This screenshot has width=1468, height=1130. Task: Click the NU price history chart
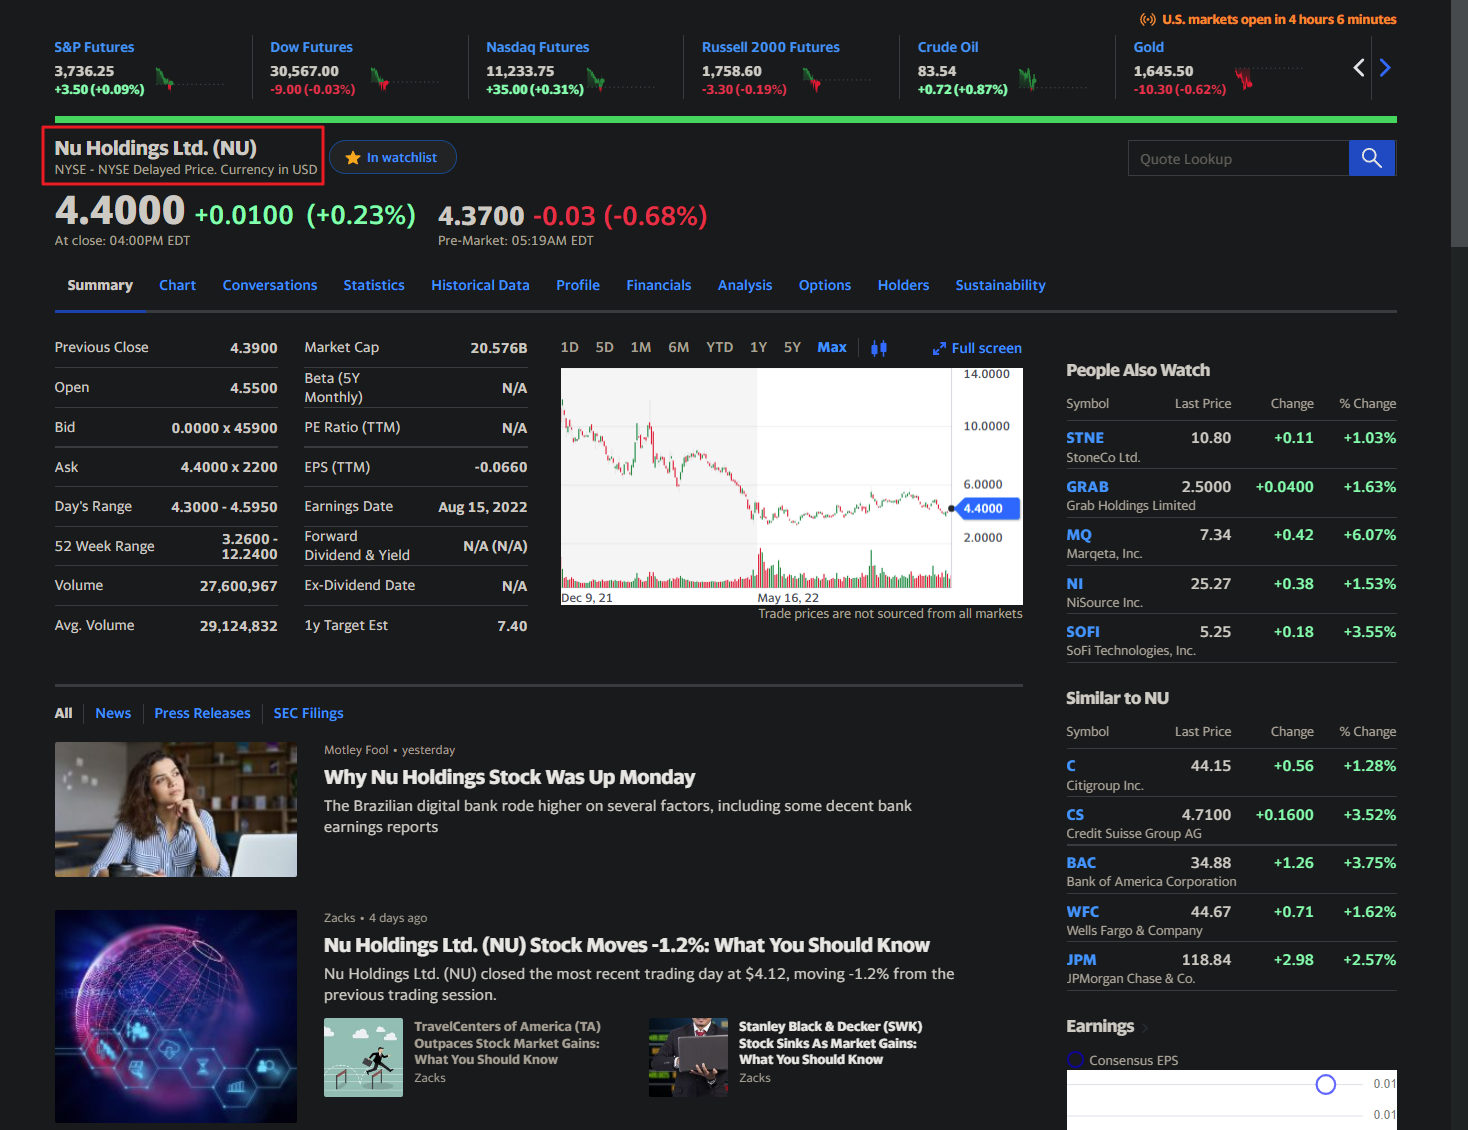pos(791,486)
